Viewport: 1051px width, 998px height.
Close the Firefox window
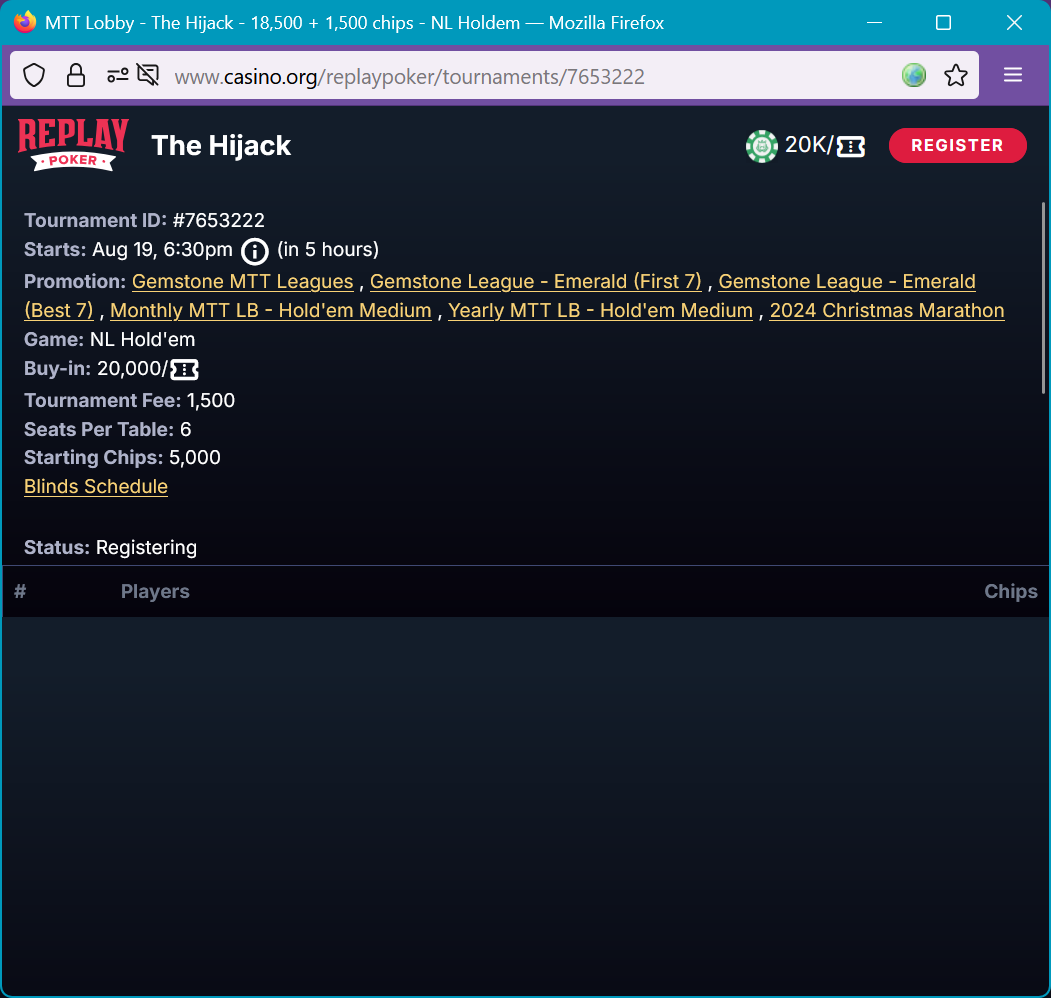click(x=1014, y=23)
